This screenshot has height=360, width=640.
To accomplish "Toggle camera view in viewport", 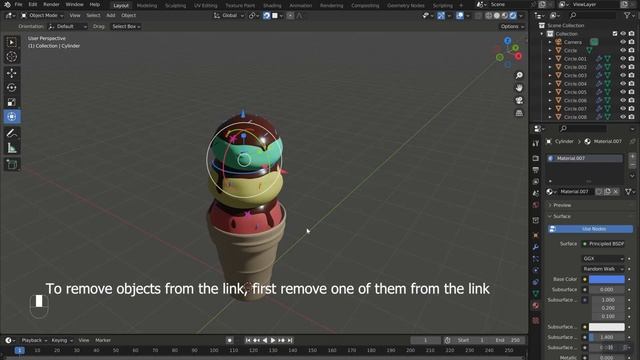I will [519, 100].
